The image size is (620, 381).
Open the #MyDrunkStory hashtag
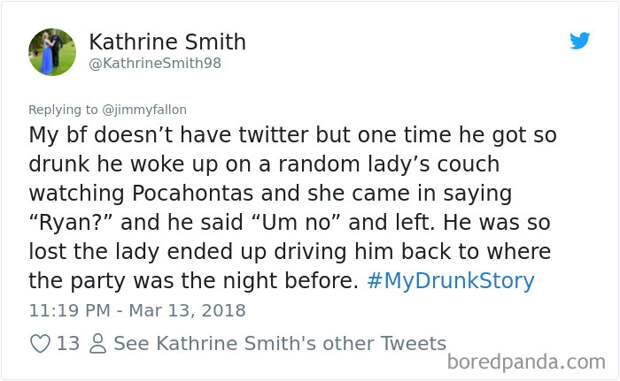451,281
